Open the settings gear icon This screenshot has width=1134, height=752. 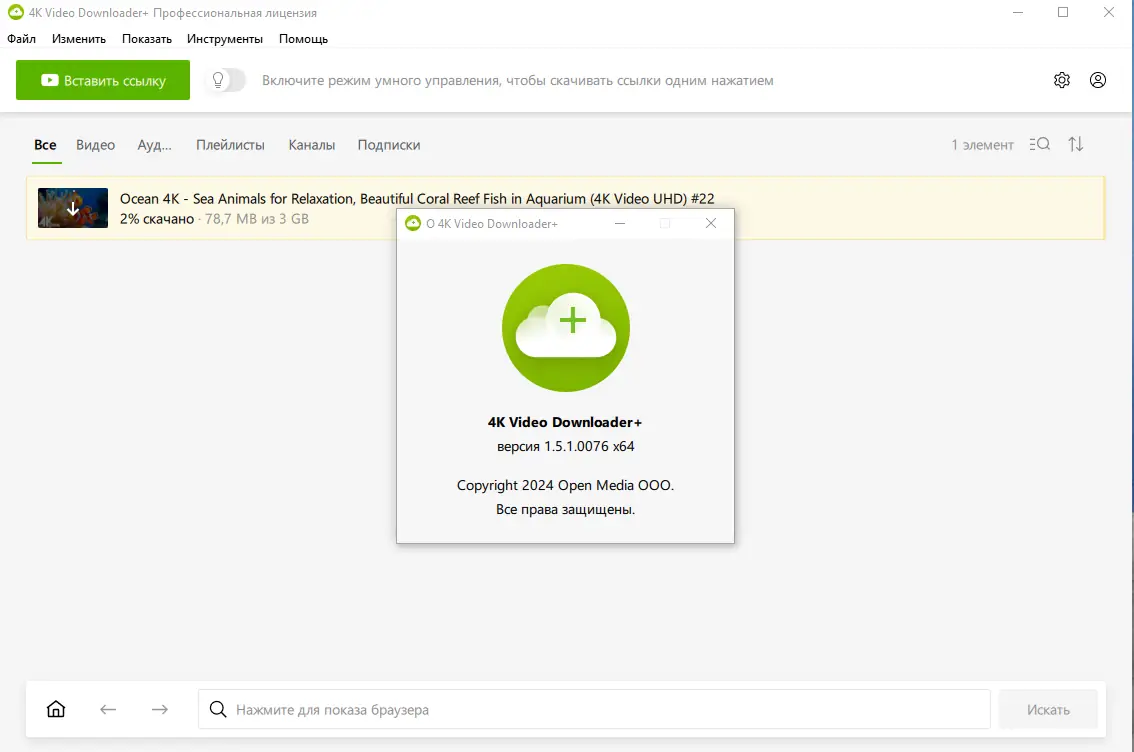[1061, 80]
